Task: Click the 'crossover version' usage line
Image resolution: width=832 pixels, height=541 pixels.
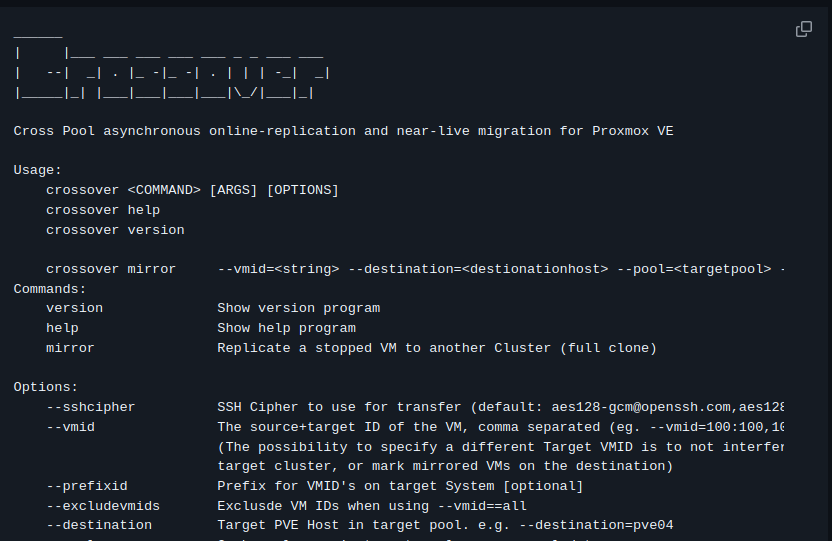Action: pos(115,230)
